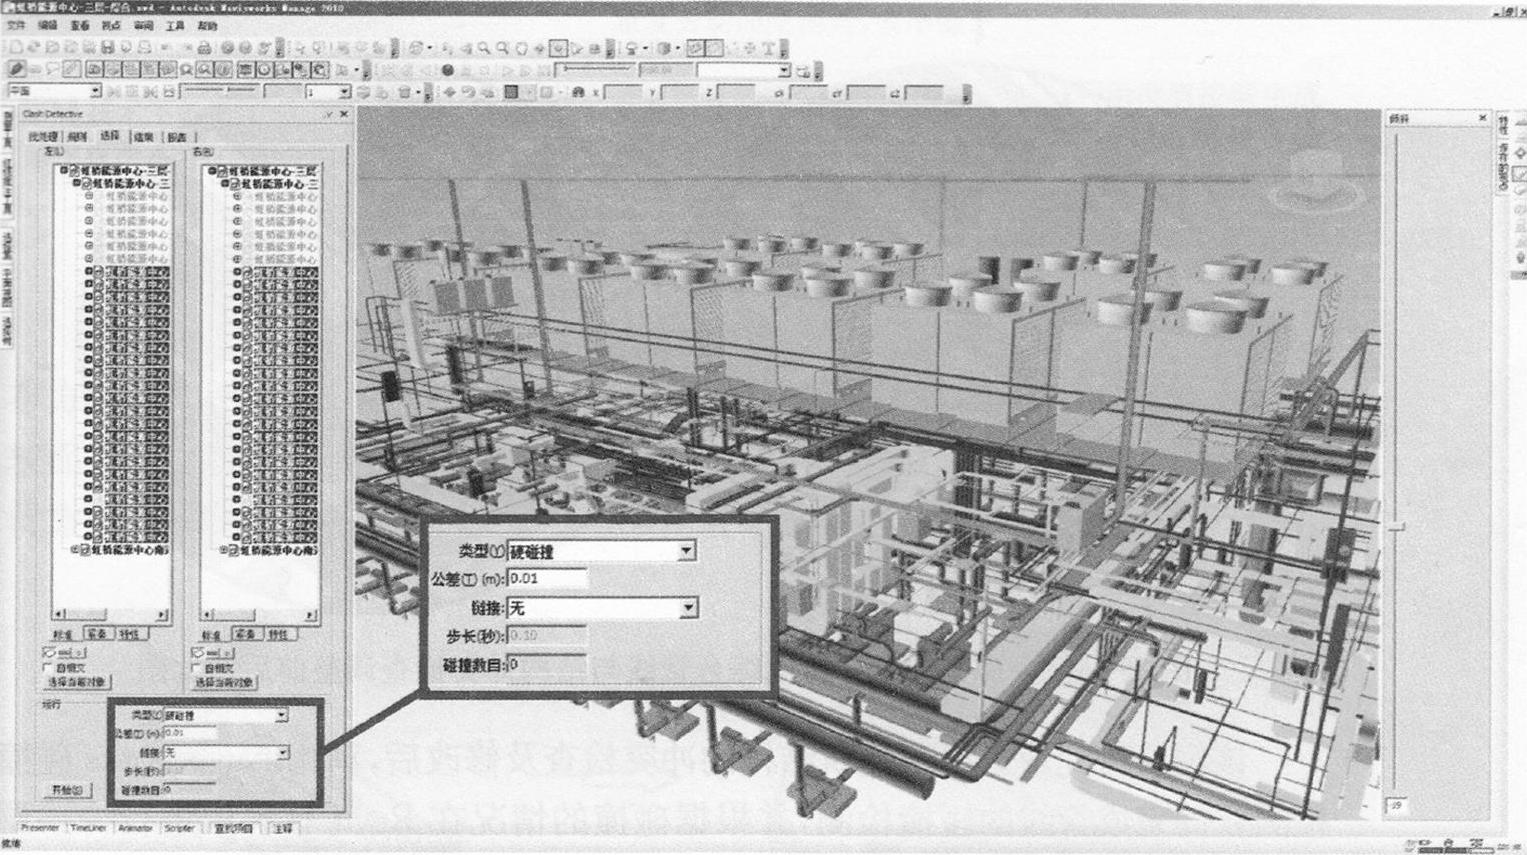
Task: Click the tolerance input field showing 0.01
Action: click(190, 733)
